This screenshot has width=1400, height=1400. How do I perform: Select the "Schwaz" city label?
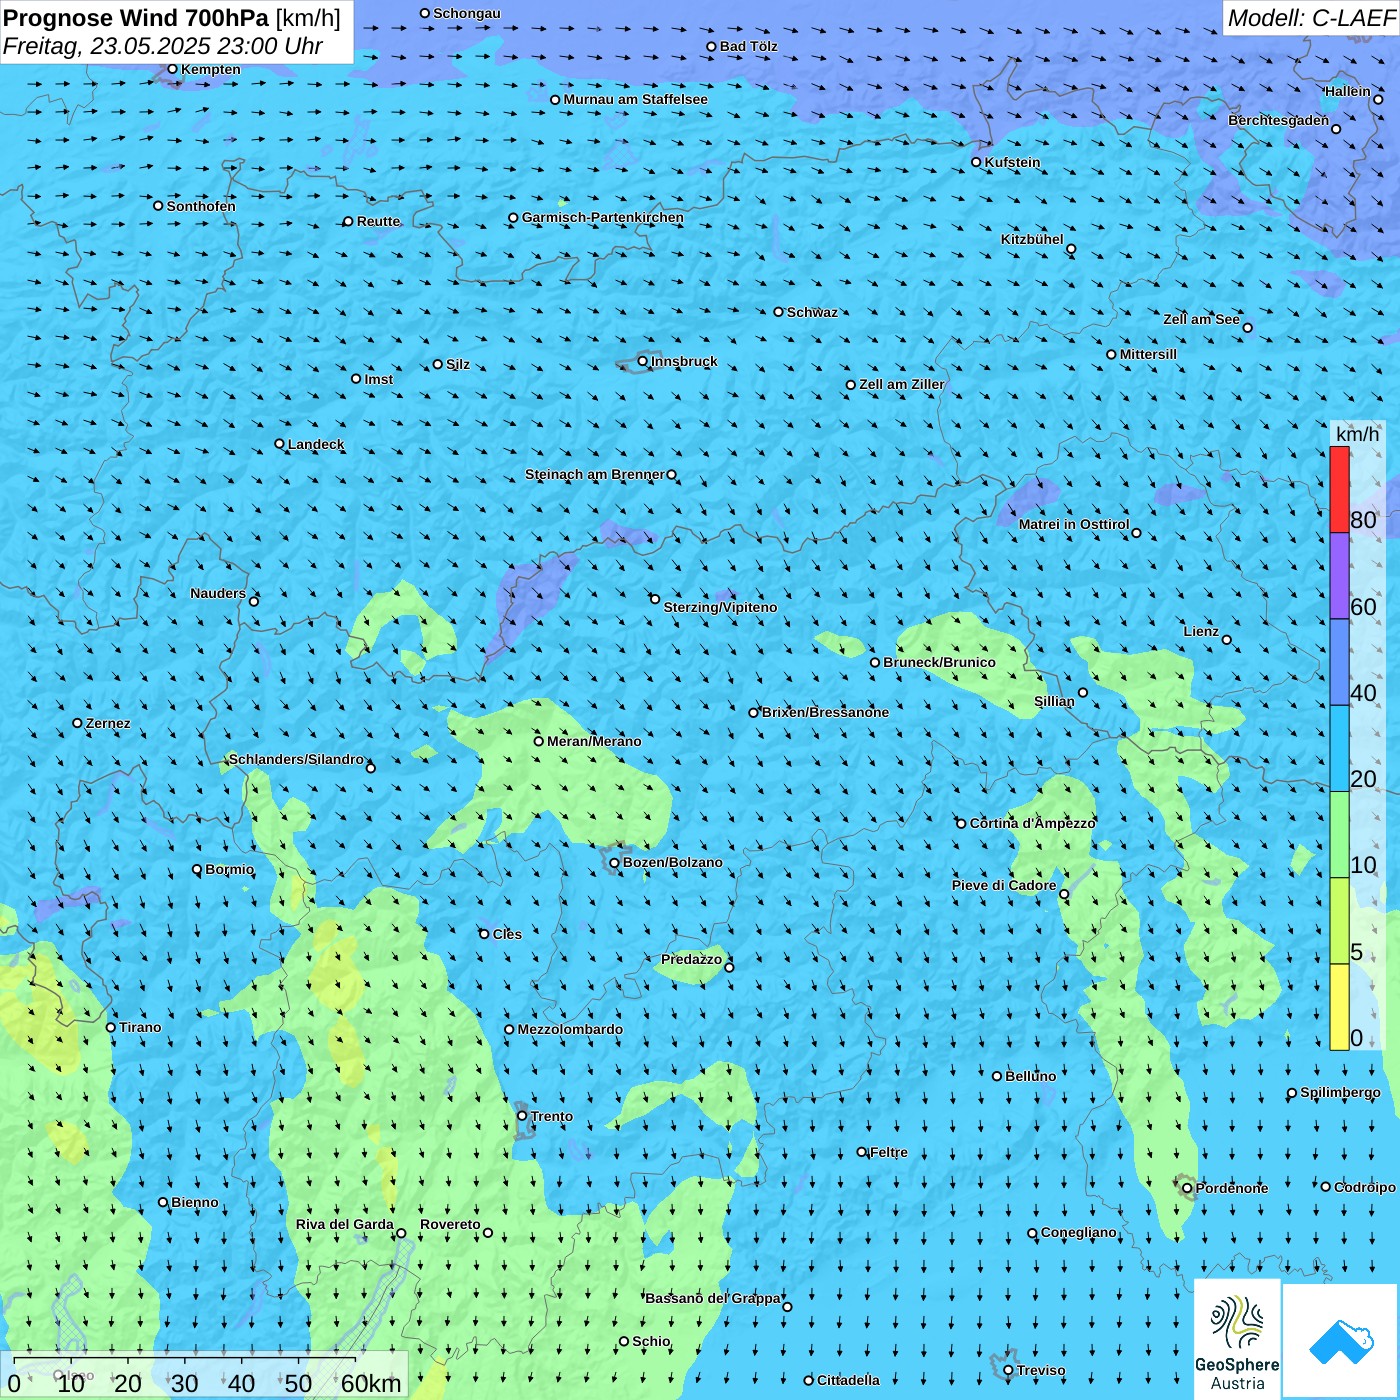pyautogui.click(x=813, y=312)
